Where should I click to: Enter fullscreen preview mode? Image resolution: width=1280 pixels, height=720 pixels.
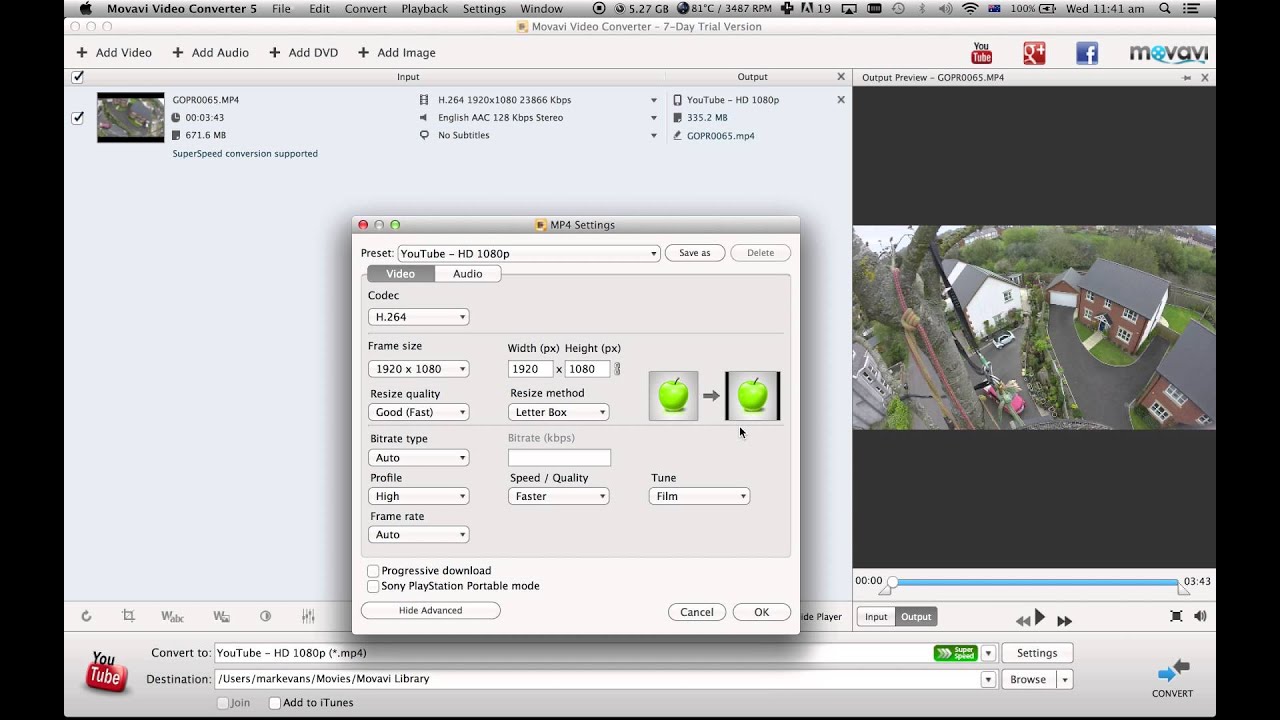1176,616
